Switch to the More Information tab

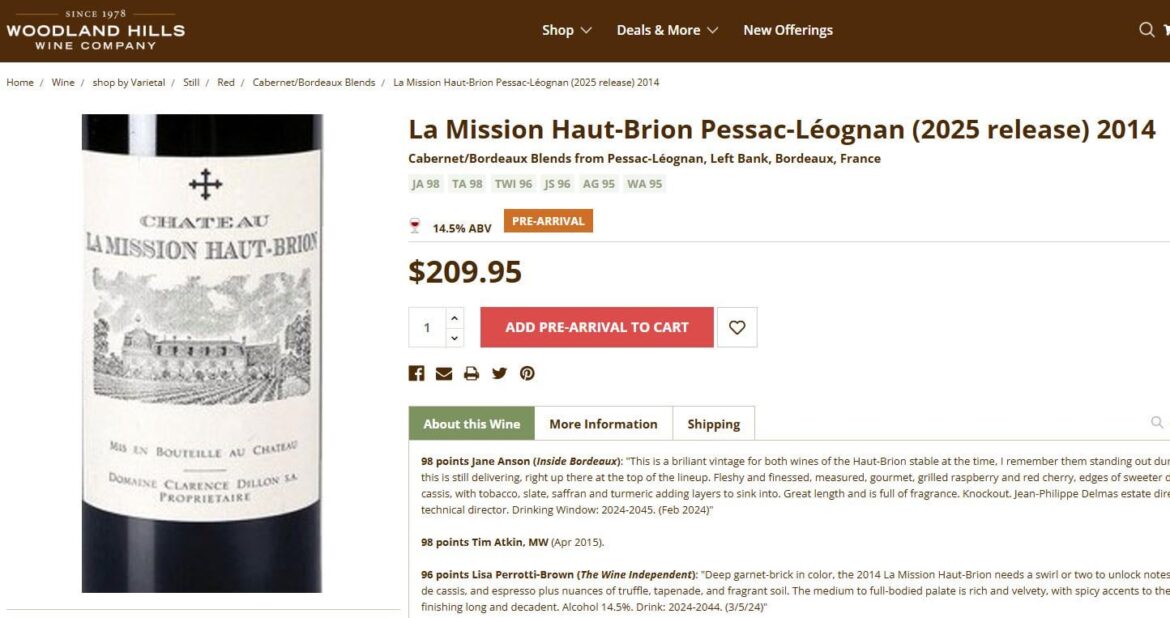(x=603, y=423)
